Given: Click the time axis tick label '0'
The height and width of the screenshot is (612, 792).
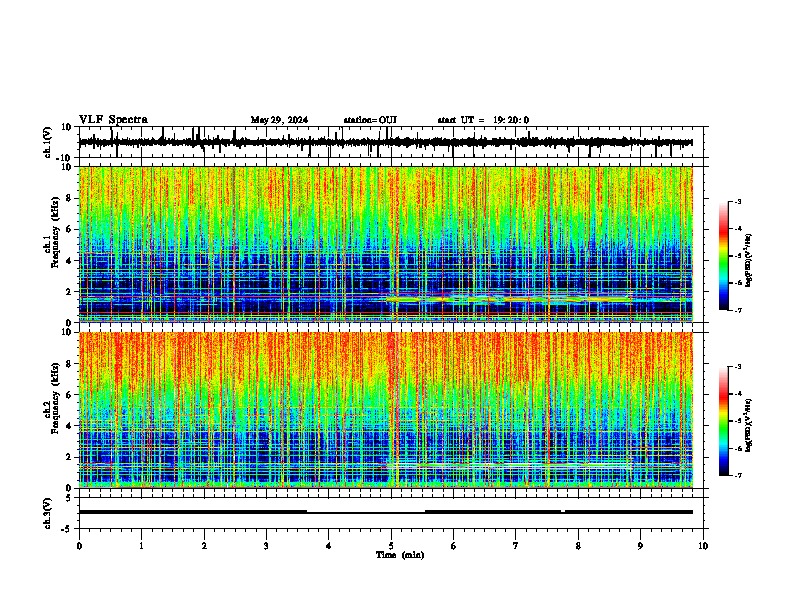Looking at the screenshot, I should coord(79,546).
